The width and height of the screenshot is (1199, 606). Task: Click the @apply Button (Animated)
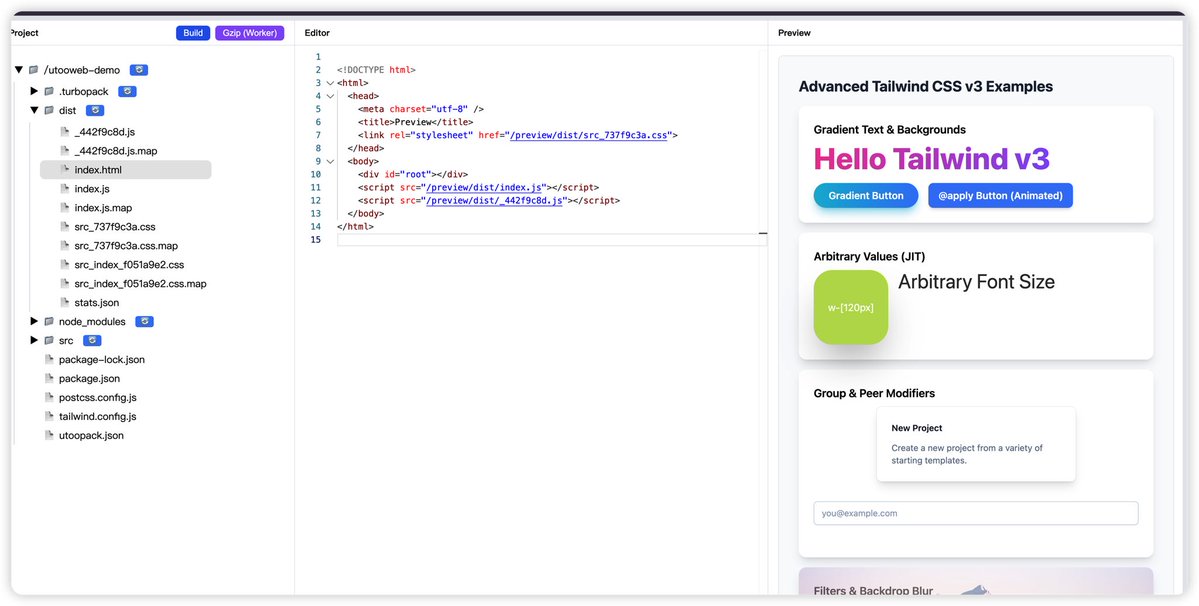click(x=1000, y=196)
